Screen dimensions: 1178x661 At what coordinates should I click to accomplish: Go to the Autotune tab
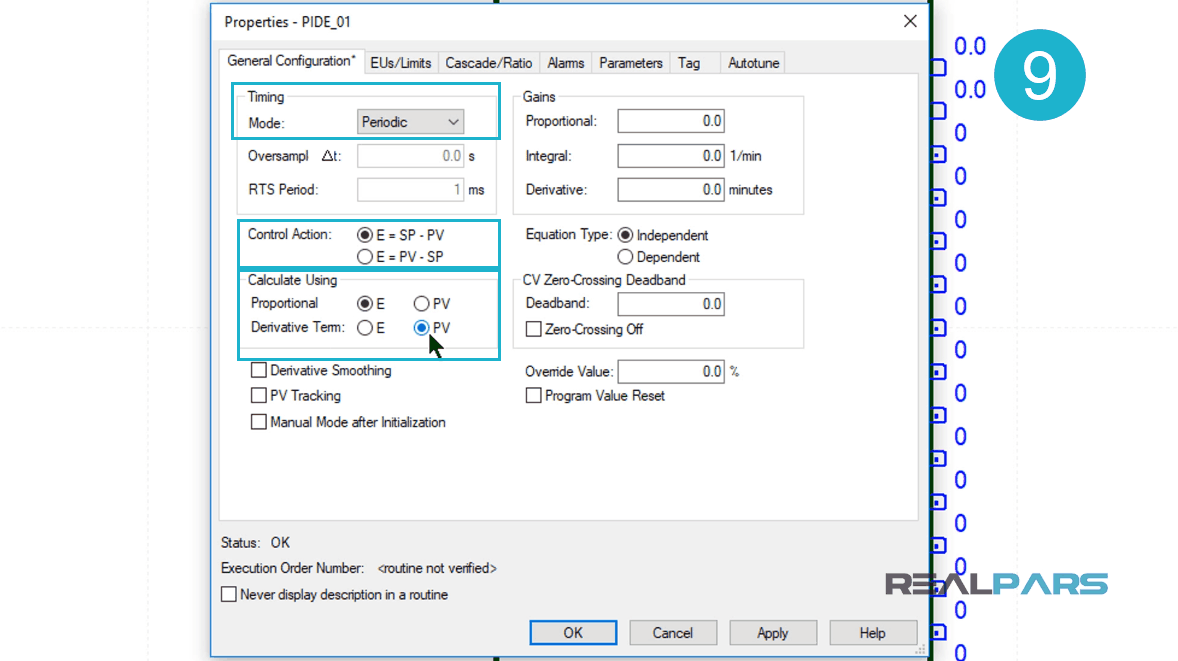coord(754,63)
